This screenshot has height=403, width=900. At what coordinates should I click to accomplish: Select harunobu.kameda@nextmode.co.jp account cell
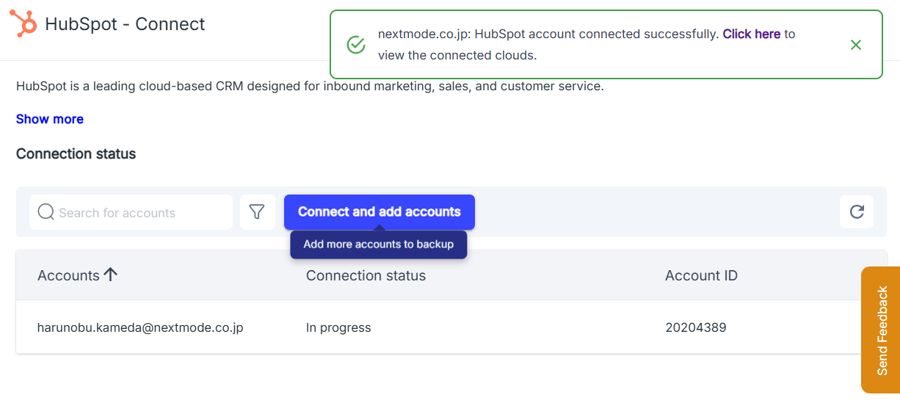pos(141,328)
